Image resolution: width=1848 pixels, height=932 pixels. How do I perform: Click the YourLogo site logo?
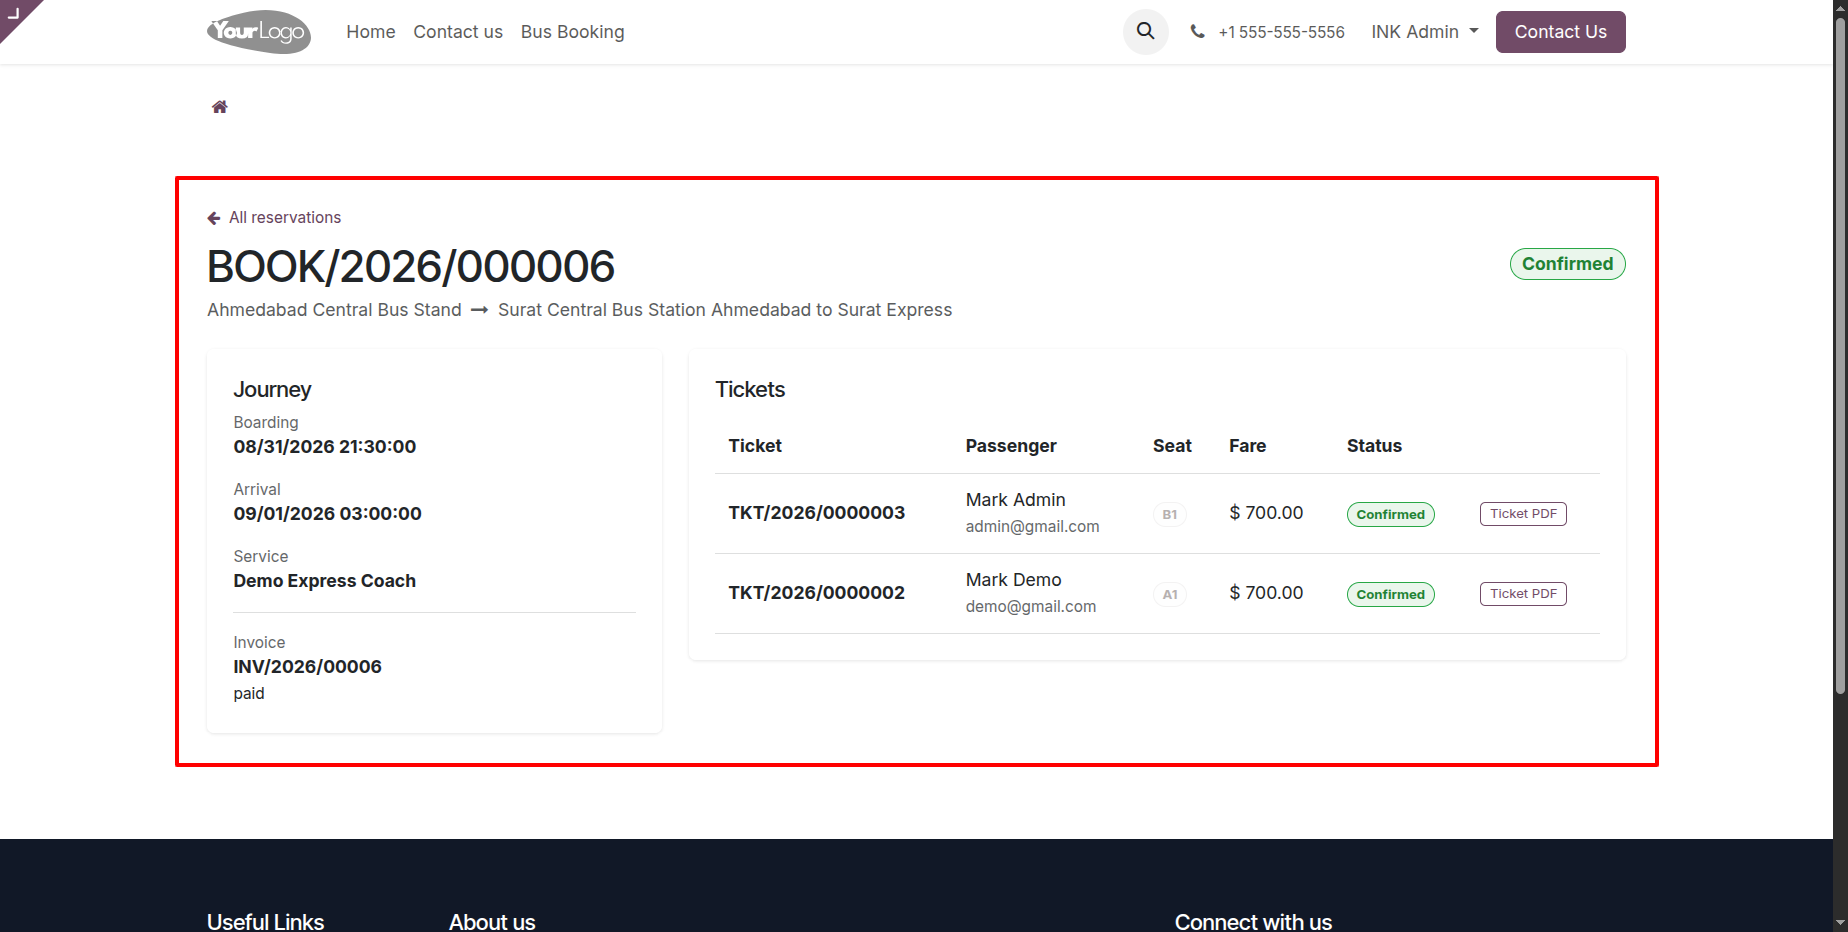[259, 32]
